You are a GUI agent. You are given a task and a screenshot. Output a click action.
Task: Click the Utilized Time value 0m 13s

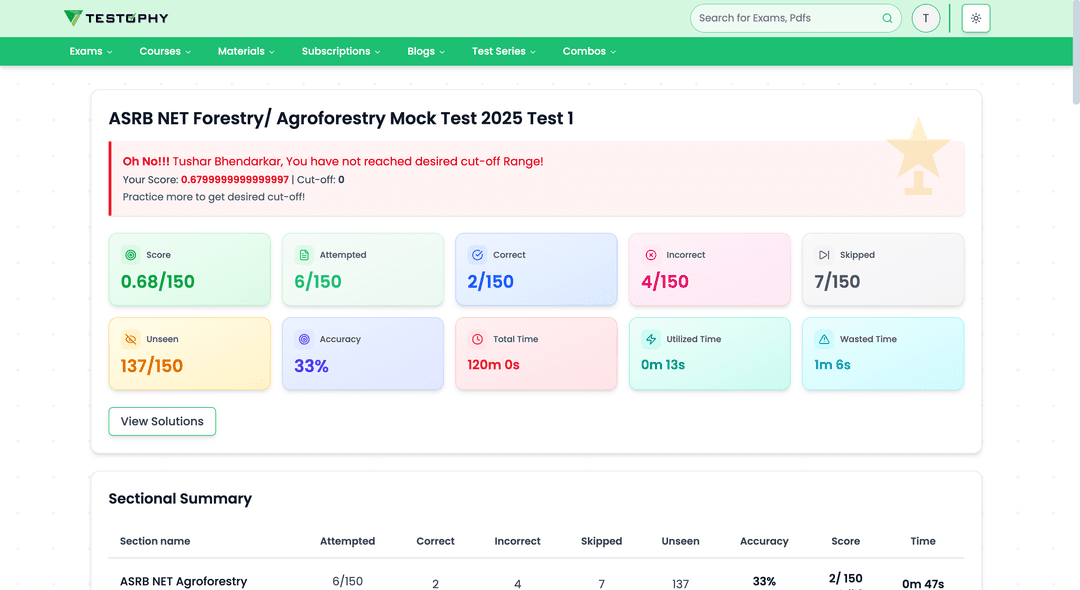pos(663,365)
